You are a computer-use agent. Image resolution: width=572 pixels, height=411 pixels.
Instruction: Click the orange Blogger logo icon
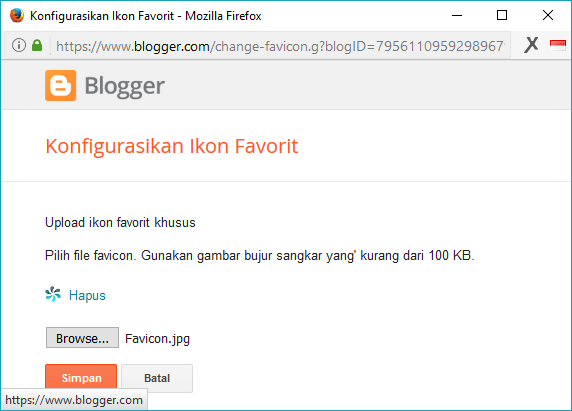coord(61,85)
